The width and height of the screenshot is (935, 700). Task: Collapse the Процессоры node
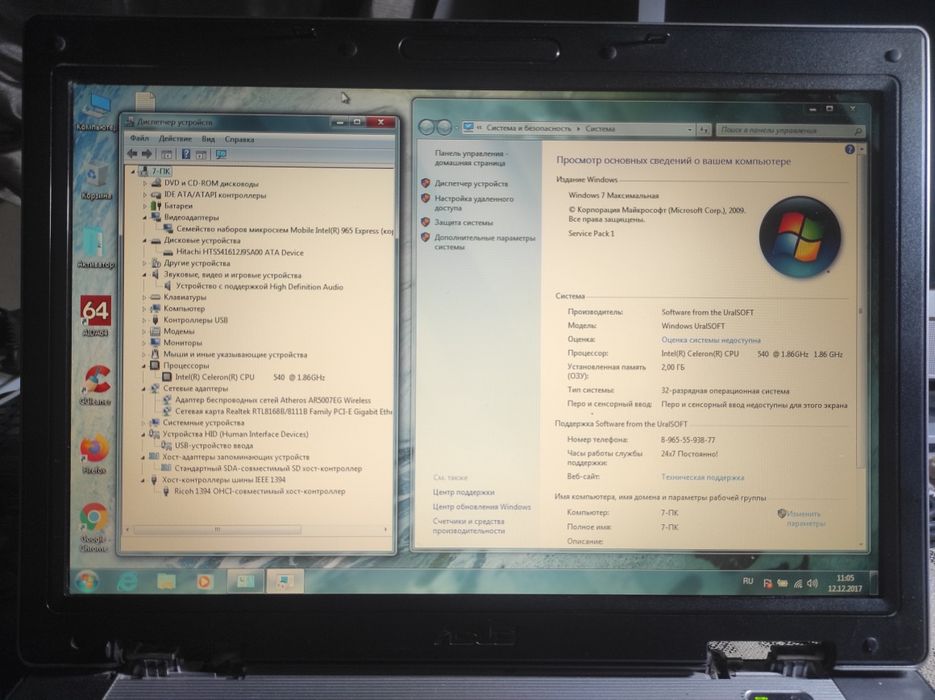pos(144,366)
